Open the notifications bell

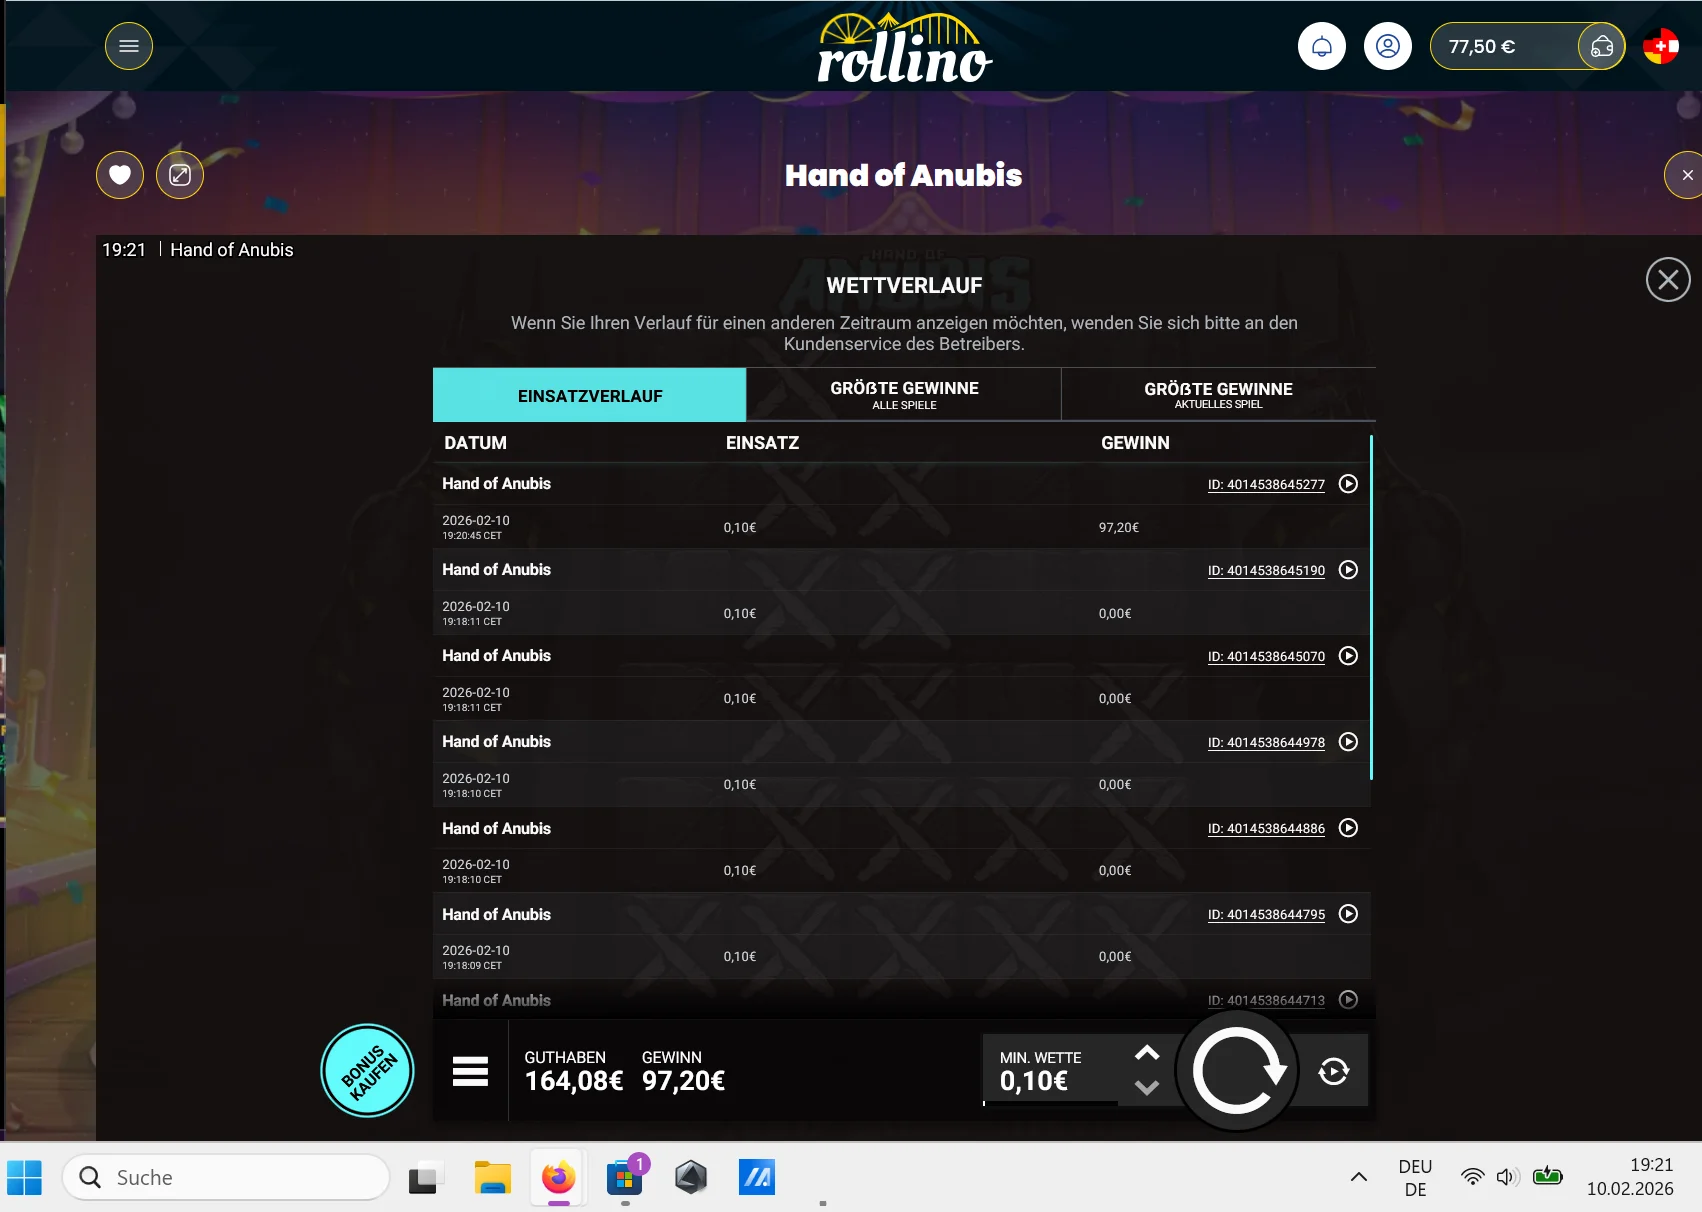[x=1322, y=46]
